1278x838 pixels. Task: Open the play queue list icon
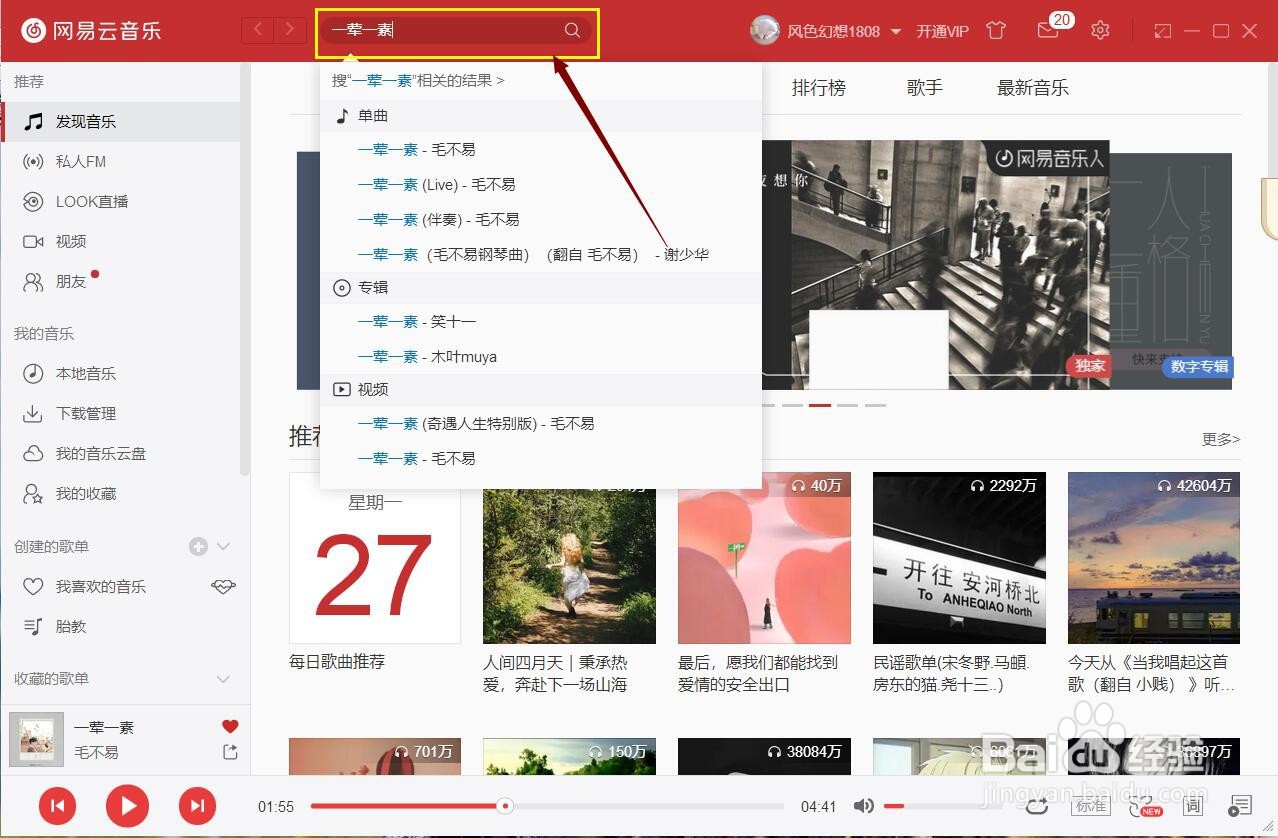(1240, 805)
